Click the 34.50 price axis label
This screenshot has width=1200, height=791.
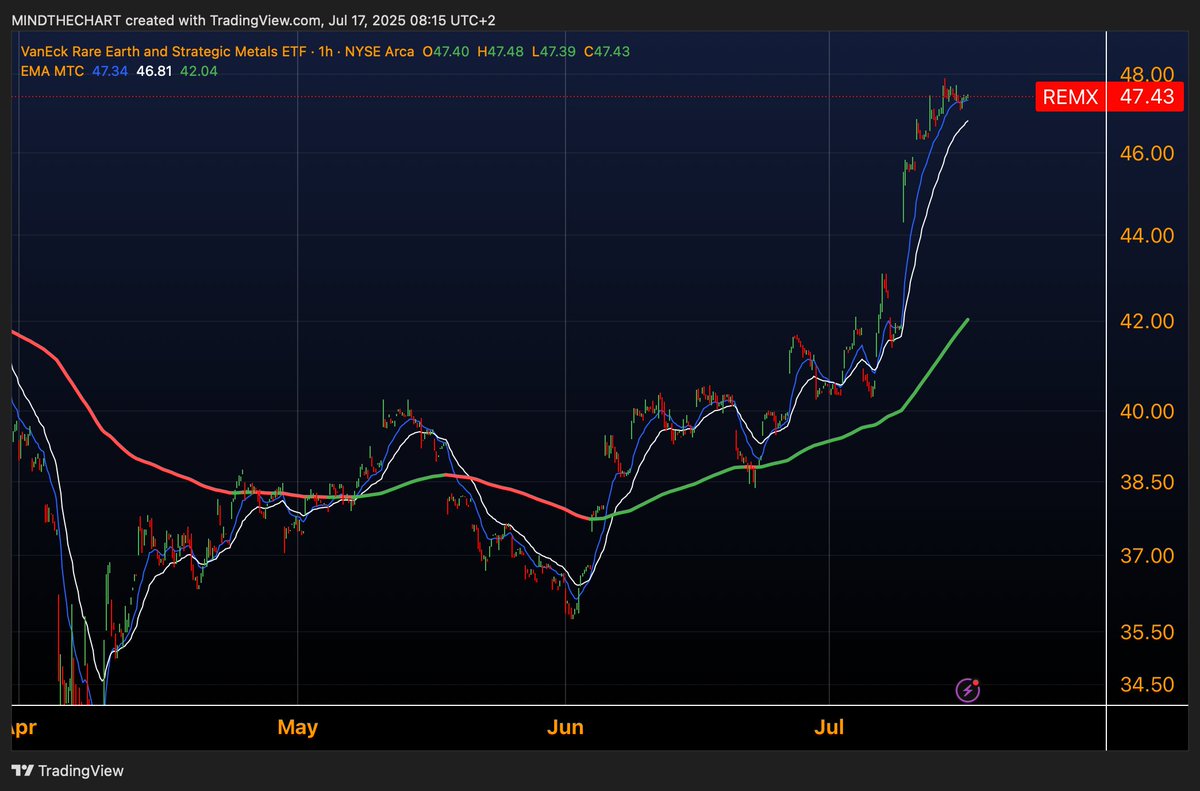[1146, 685]
